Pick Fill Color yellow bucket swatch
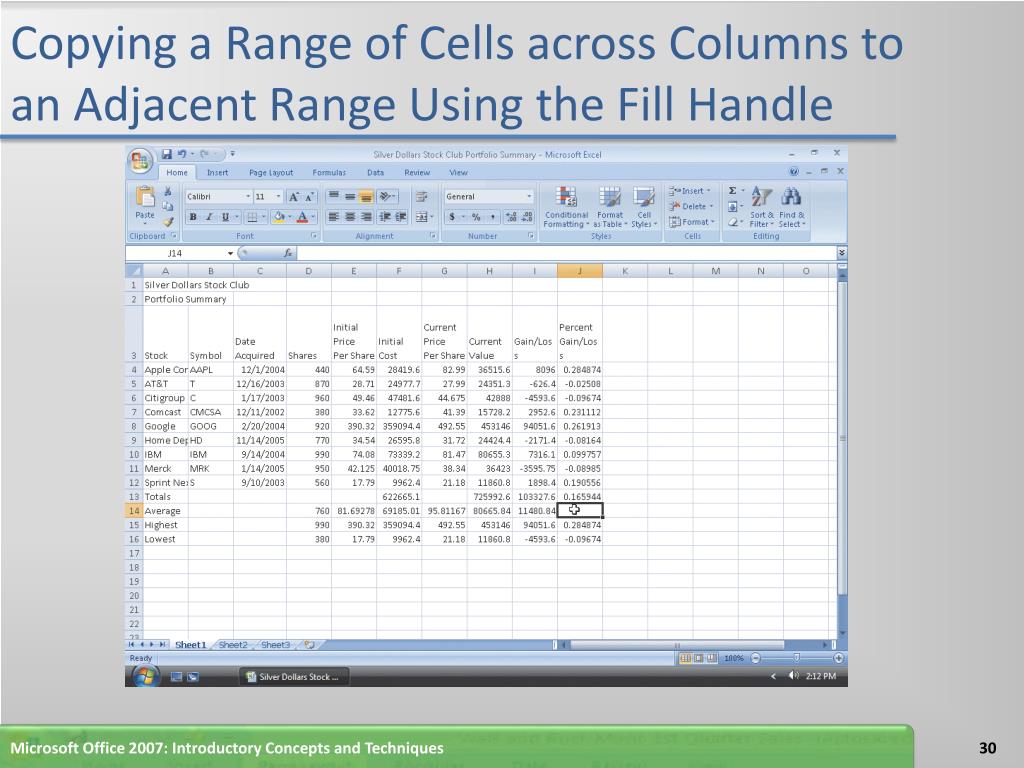Image resolution: width=1024 pixels, height=768 pixels. tap(278, 217)
